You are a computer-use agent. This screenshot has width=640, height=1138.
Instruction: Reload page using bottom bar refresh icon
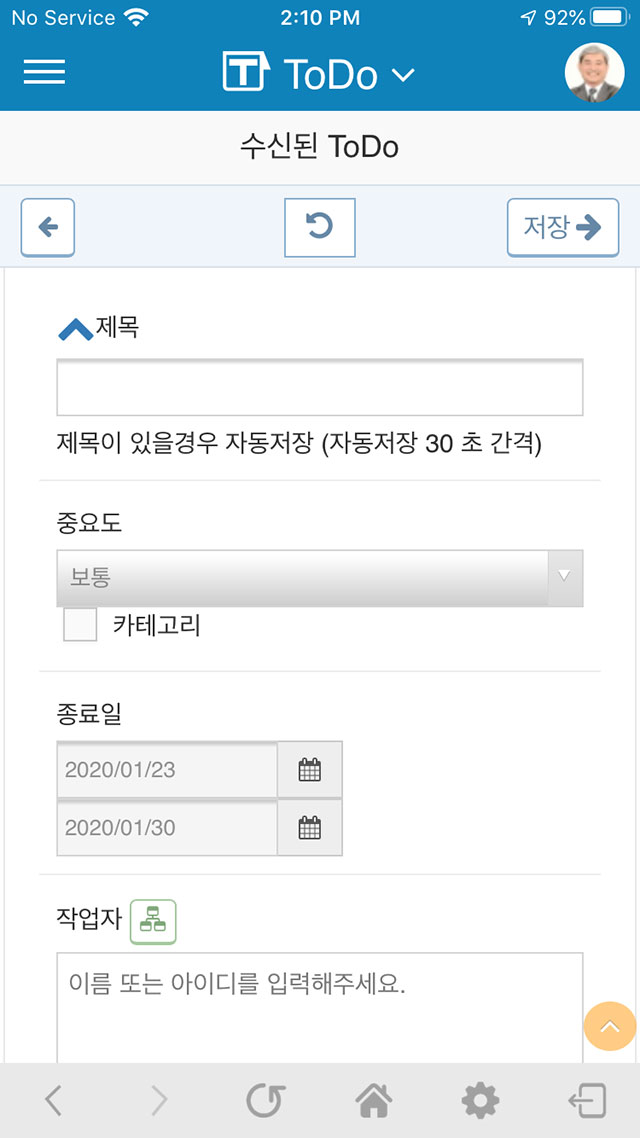coord(266,1101)
